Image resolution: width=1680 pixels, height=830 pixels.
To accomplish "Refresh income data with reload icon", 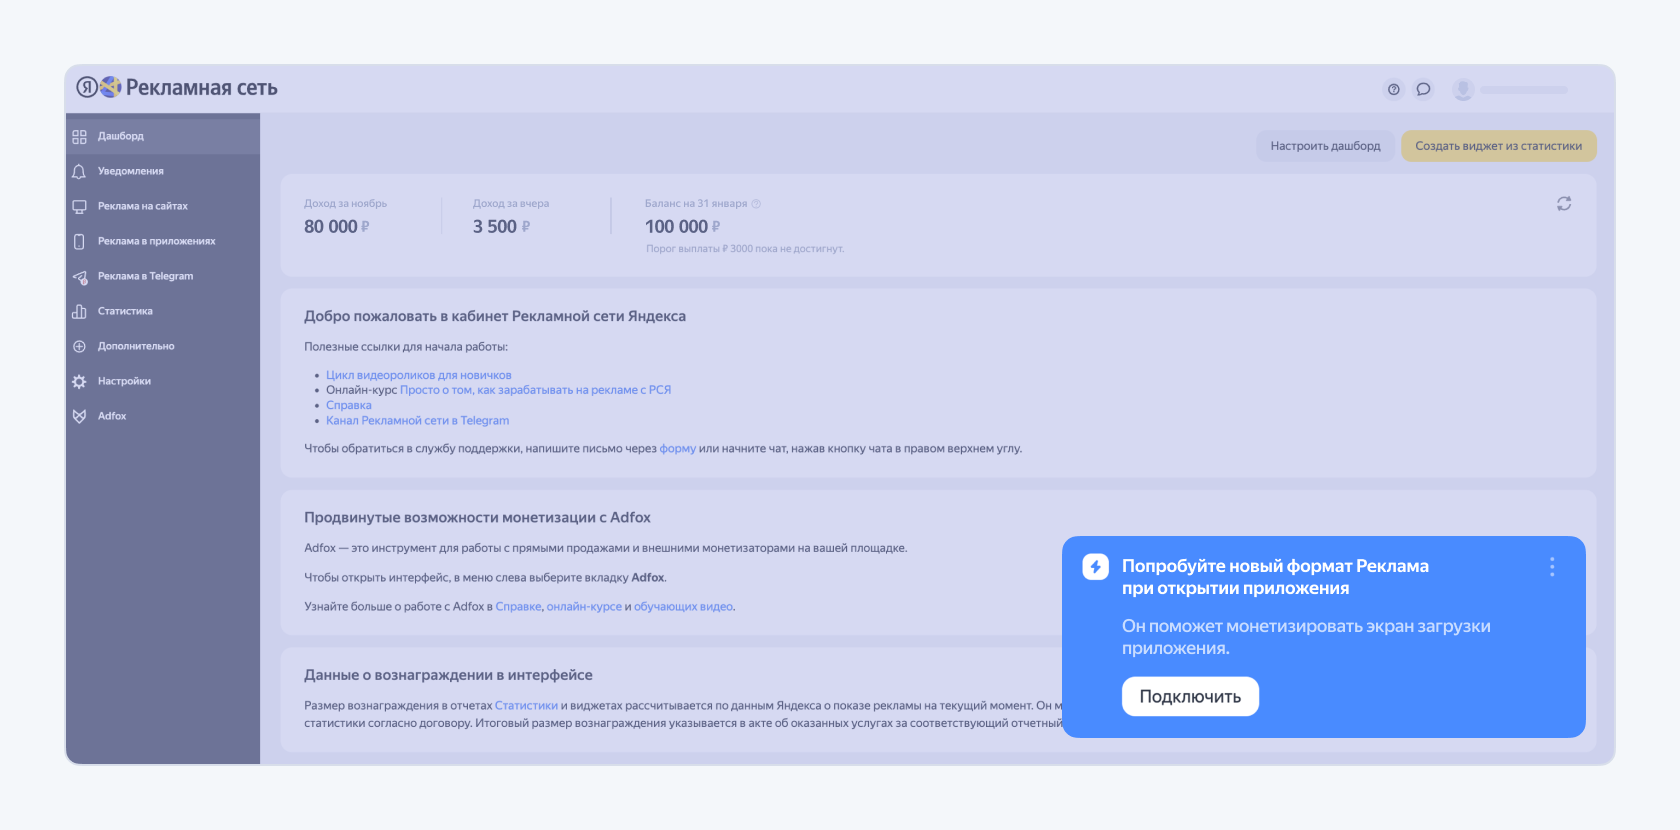I will click(x=1564, y=203).
